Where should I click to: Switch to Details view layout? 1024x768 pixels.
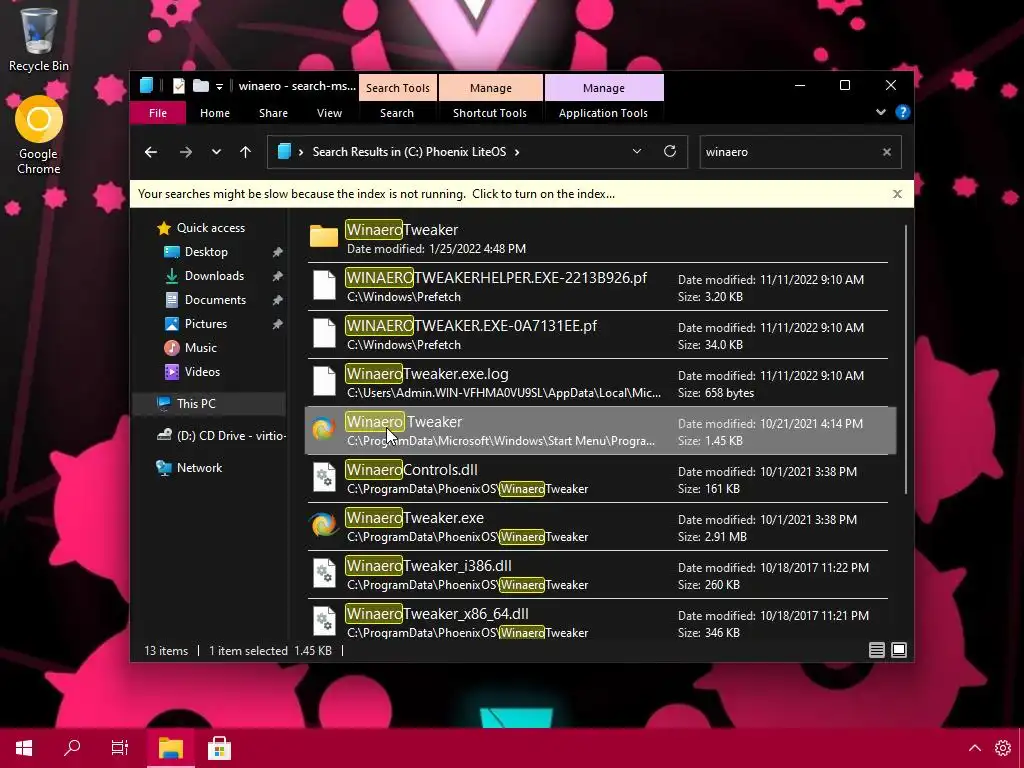[x=876, y=650]
